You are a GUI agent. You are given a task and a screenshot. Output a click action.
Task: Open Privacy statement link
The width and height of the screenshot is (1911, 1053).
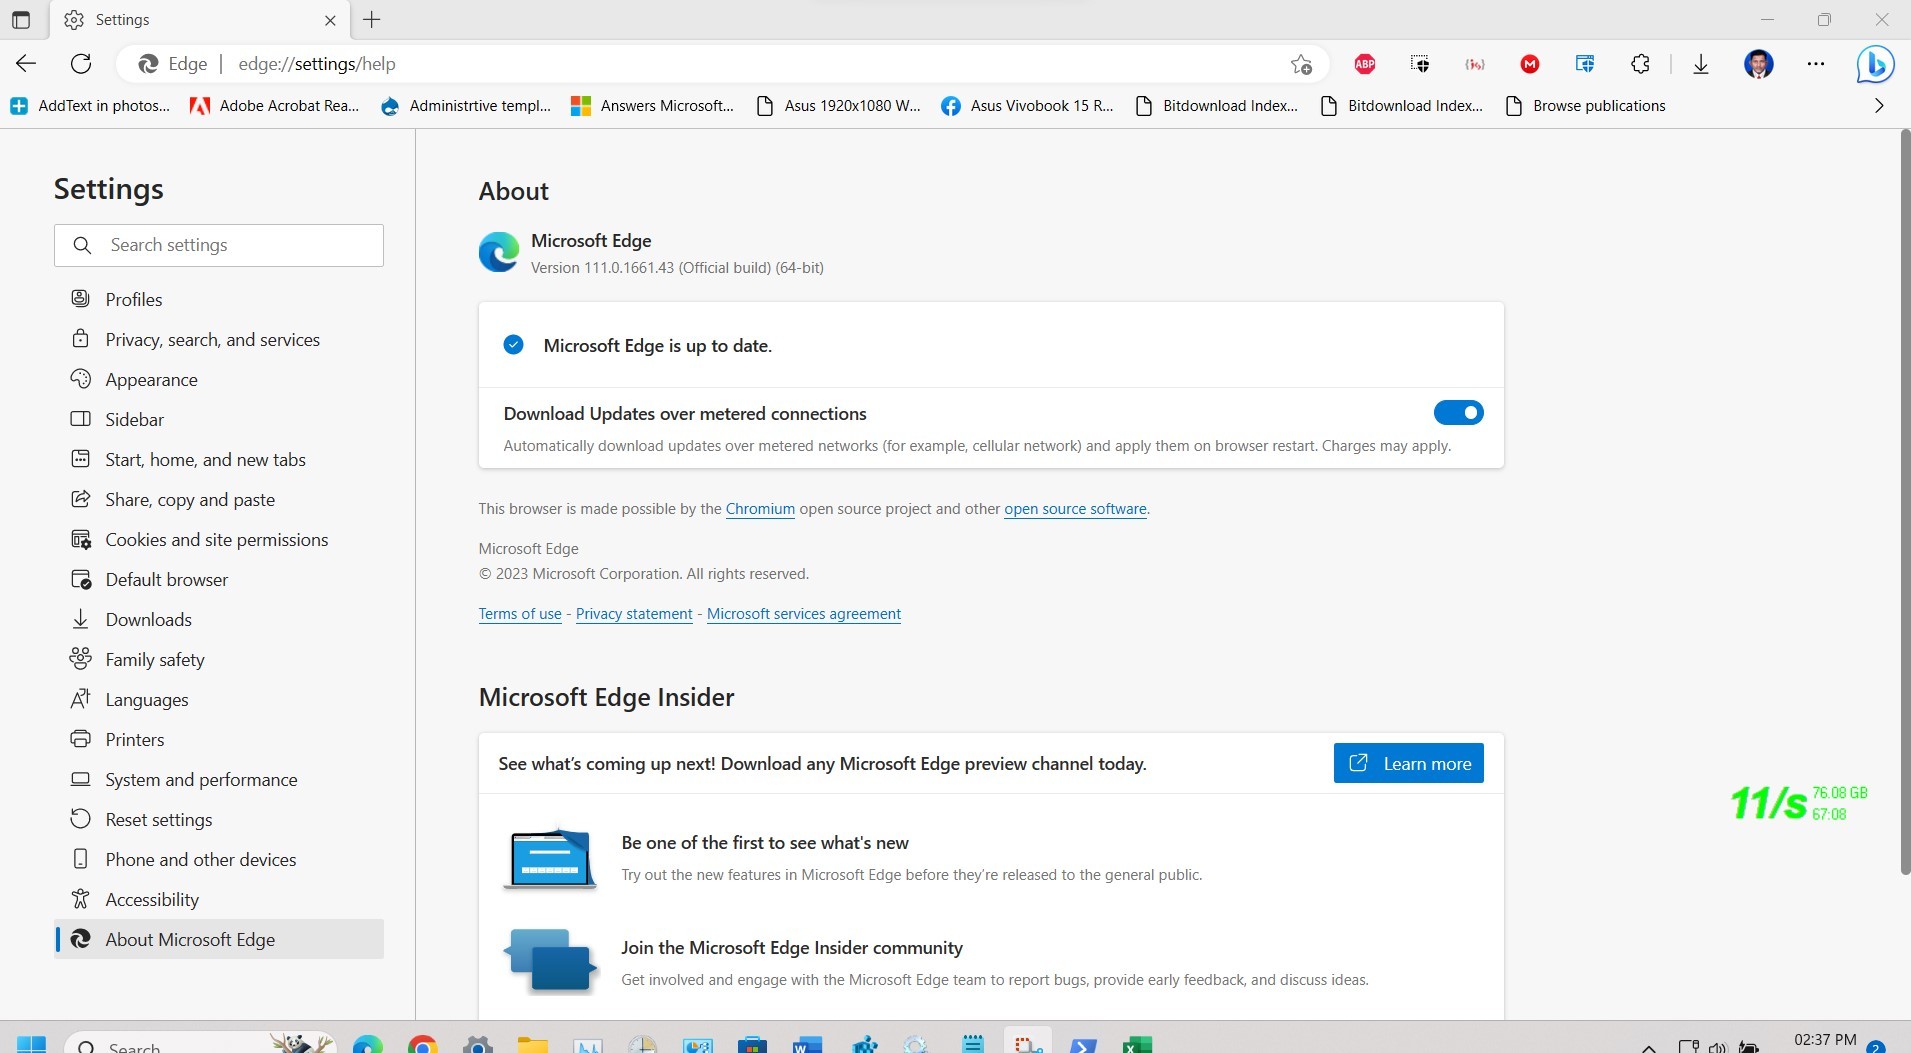click(634, 614)
